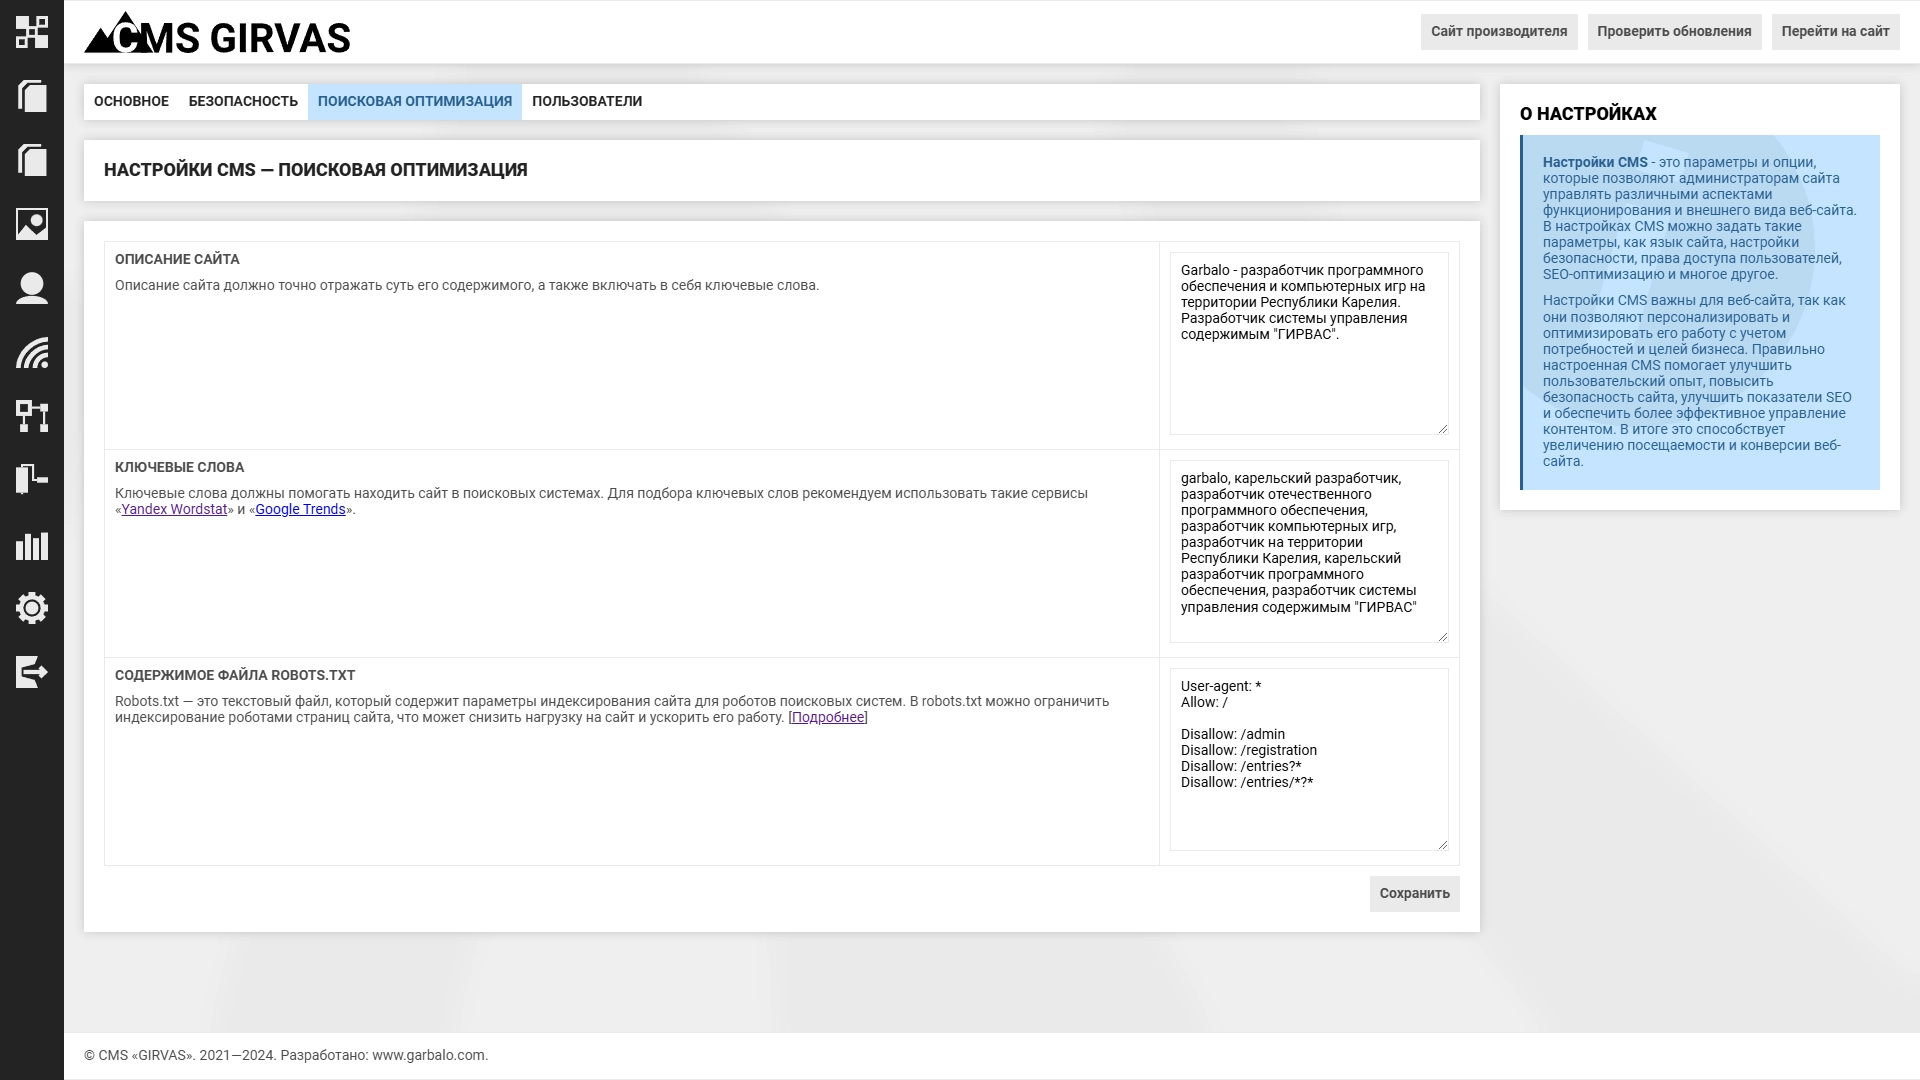Open the bar chart statistics icon

click(x=32, y=545)
